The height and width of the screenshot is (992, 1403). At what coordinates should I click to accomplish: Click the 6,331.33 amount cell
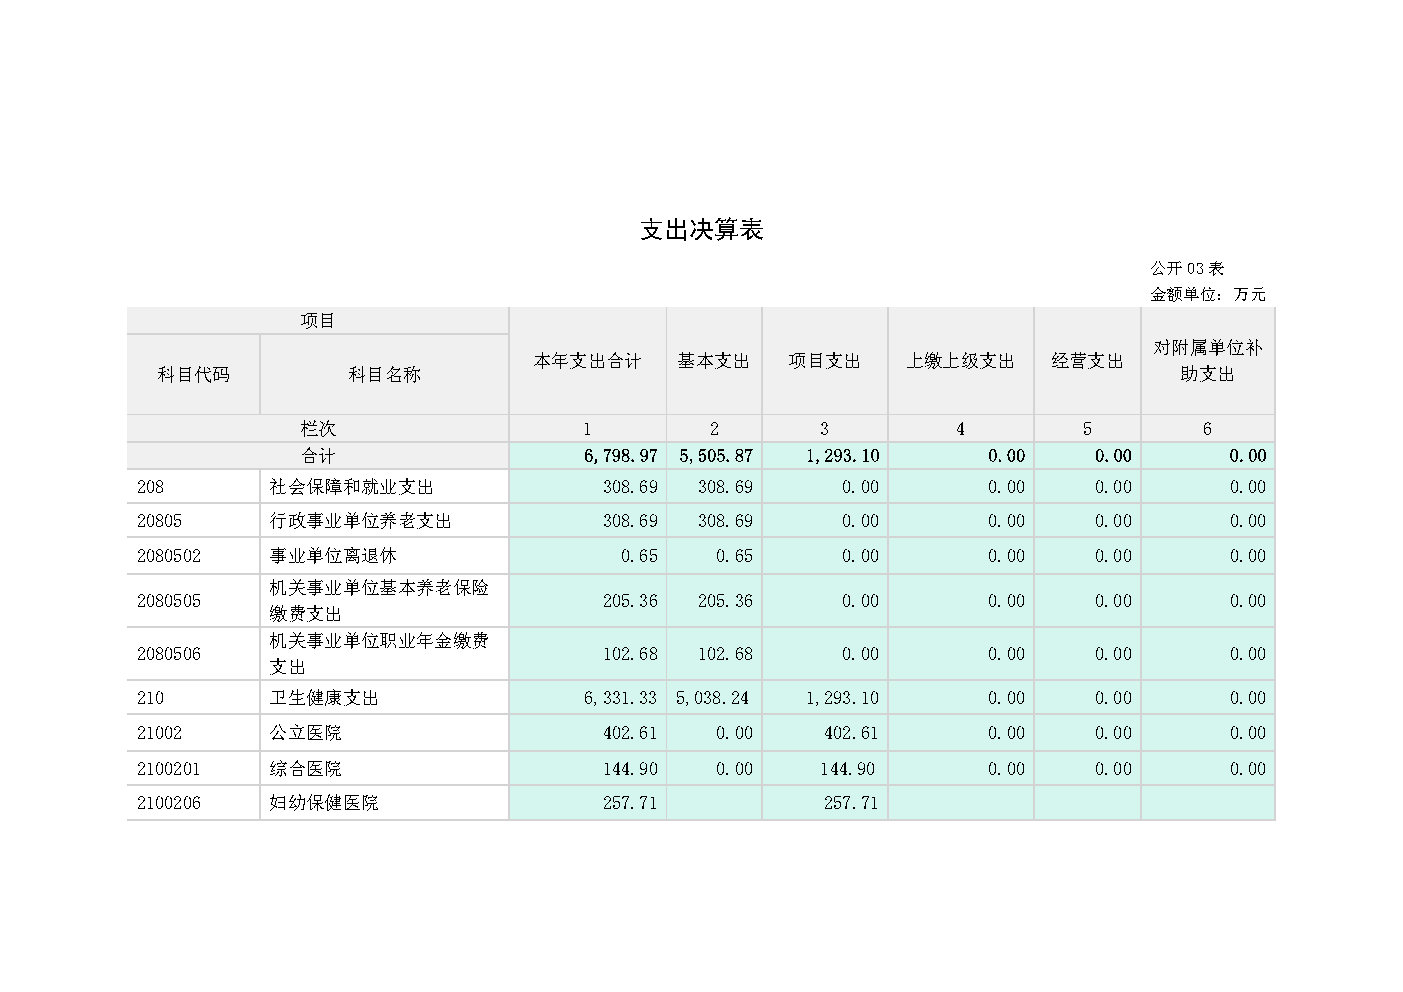point(620,698)
